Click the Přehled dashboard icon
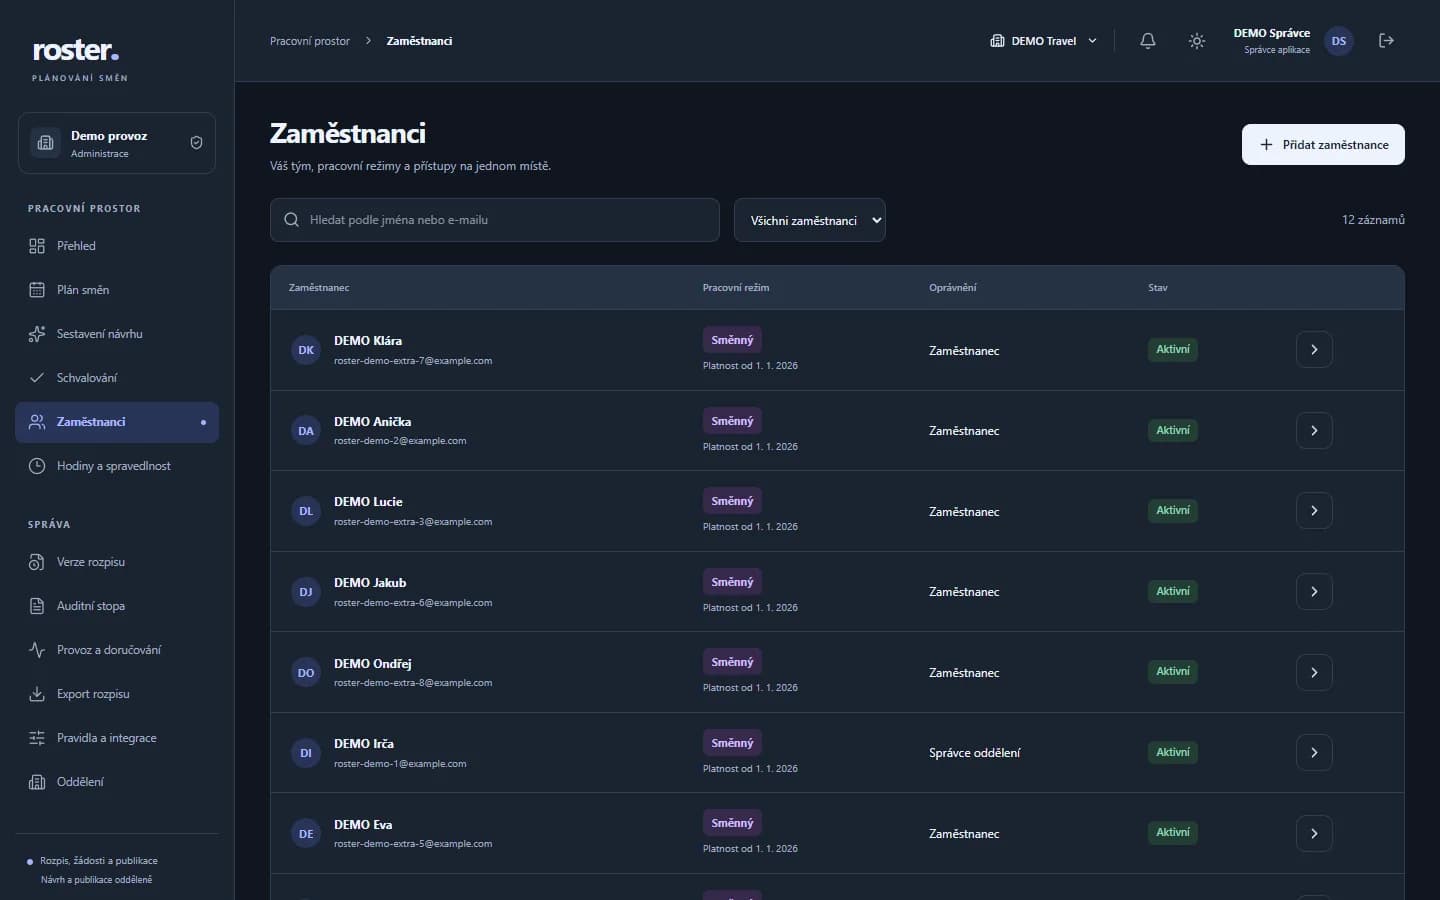Screen dimensions: 1440x900 37,246
